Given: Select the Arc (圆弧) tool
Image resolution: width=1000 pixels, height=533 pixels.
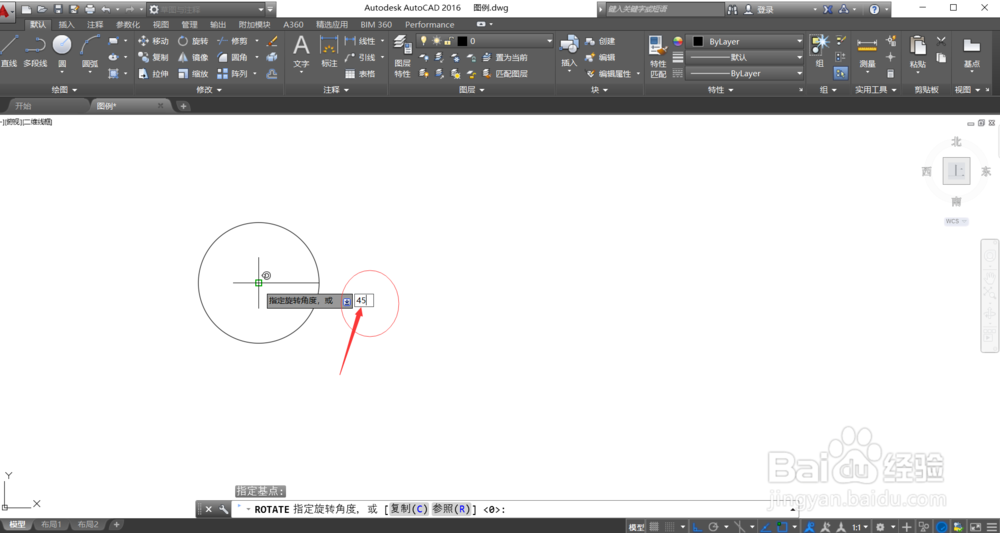Looking at the screenshot, I should 90,51.
